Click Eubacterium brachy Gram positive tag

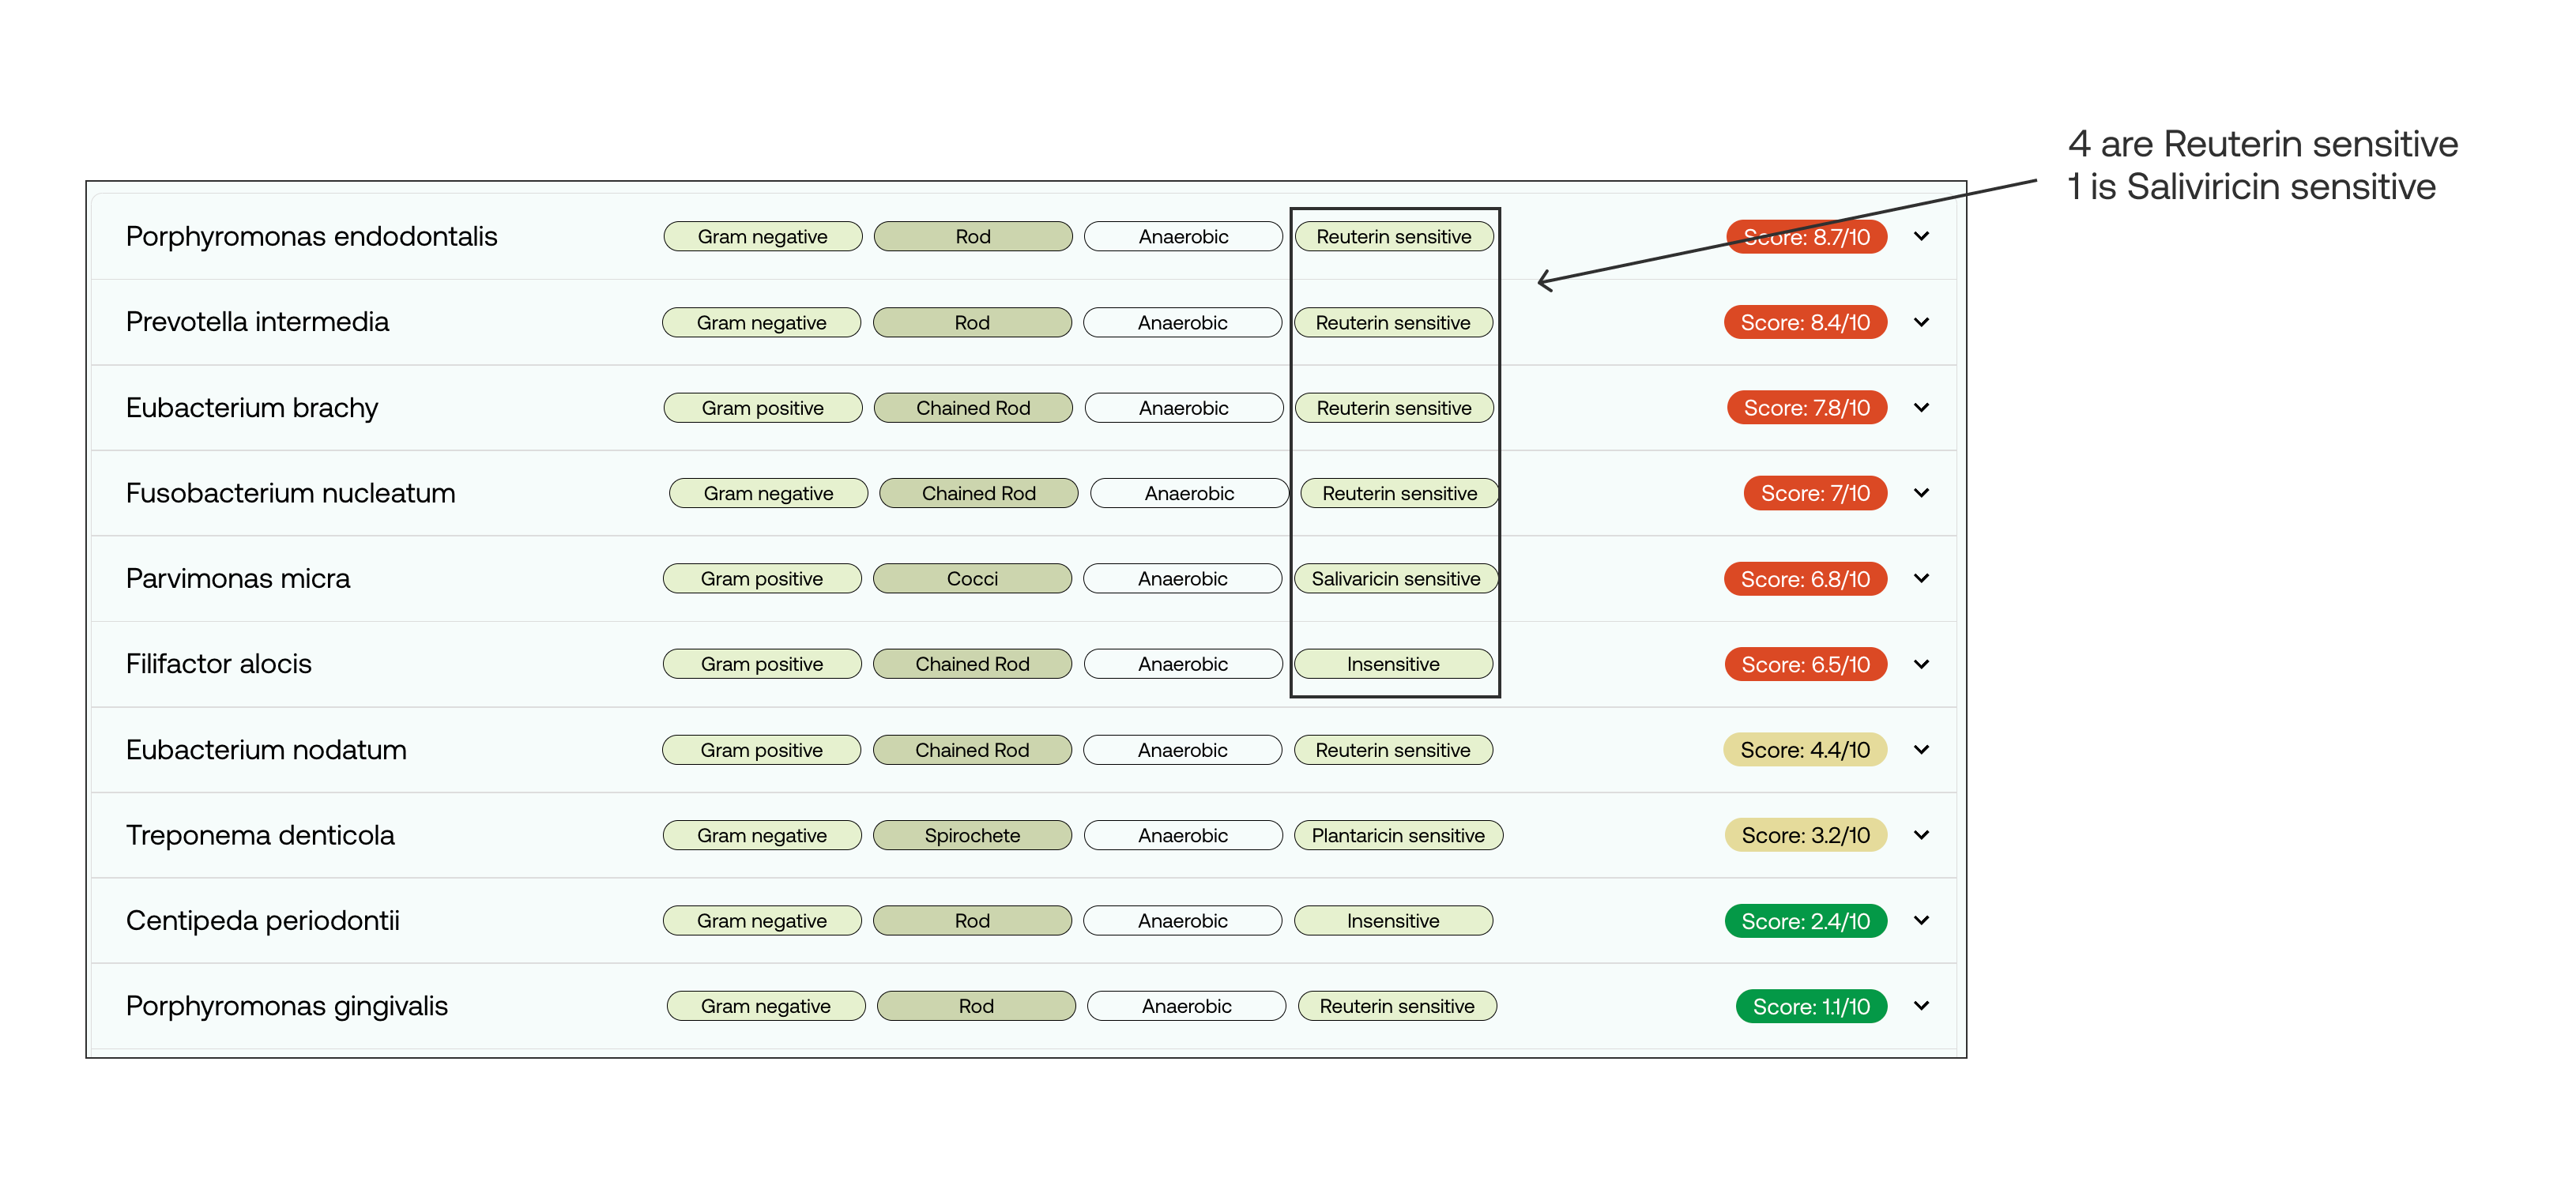click(x=762, y=408)
